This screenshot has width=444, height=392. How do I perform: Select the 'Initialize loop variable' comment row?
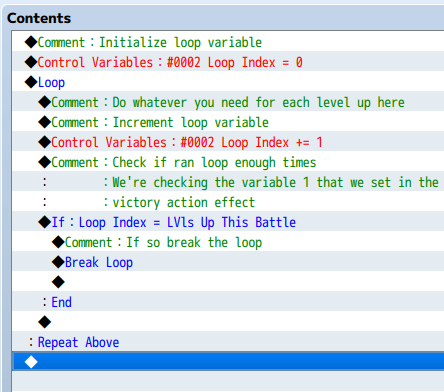(x=228, y=42)
